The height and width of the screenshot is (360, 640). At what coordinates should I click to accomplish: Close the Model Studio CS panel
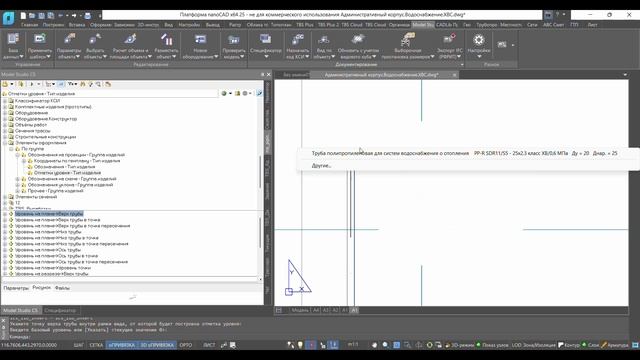269,75
